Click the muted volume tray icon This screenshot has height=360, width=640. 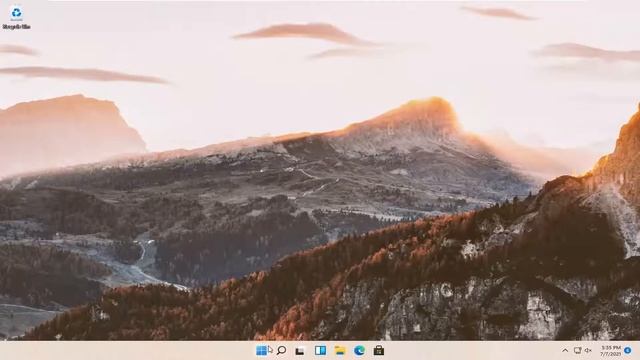pyautogui.click(x=588, y=351)
